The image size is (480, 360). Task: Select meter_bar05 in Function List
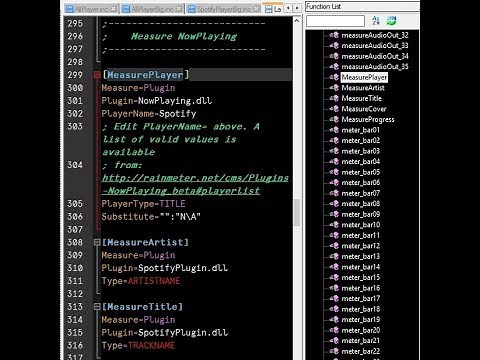(360, 172)
